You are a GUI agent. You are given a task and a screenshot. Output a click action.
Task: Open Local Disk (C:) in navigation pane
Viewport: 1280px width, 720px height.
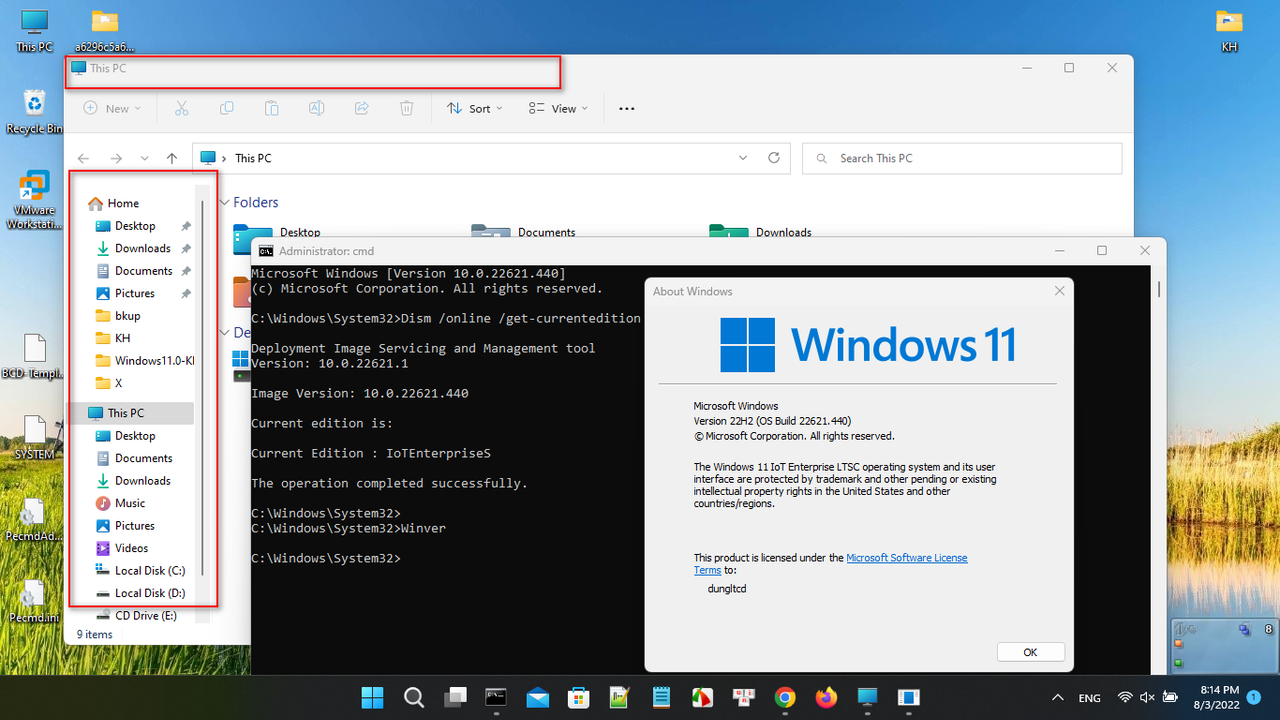pos(150,571)
